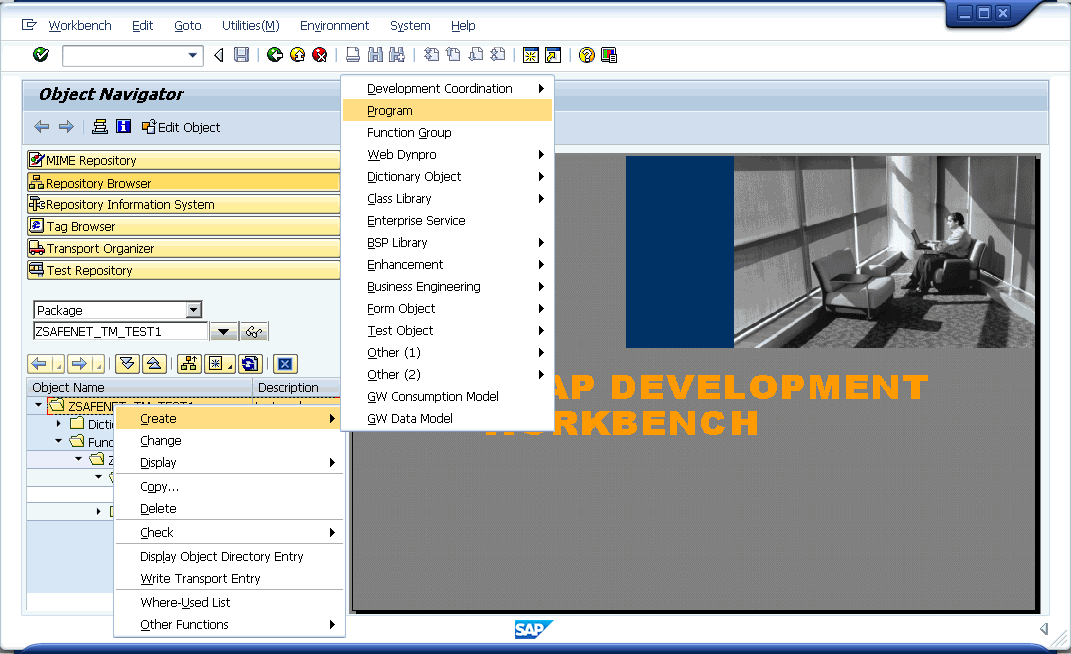Click the Save diskette icon
The image size is (1071, 654).
[x=241, y=55]
